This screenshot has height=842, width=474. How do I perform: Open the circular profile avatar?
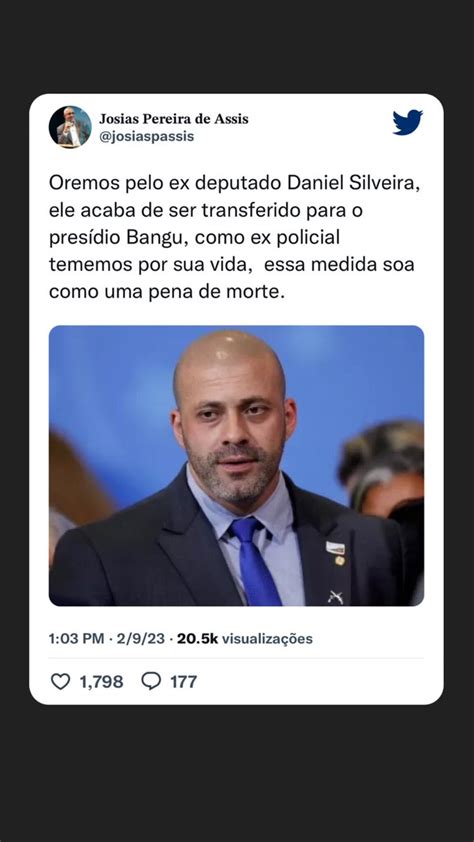point(70,127)
